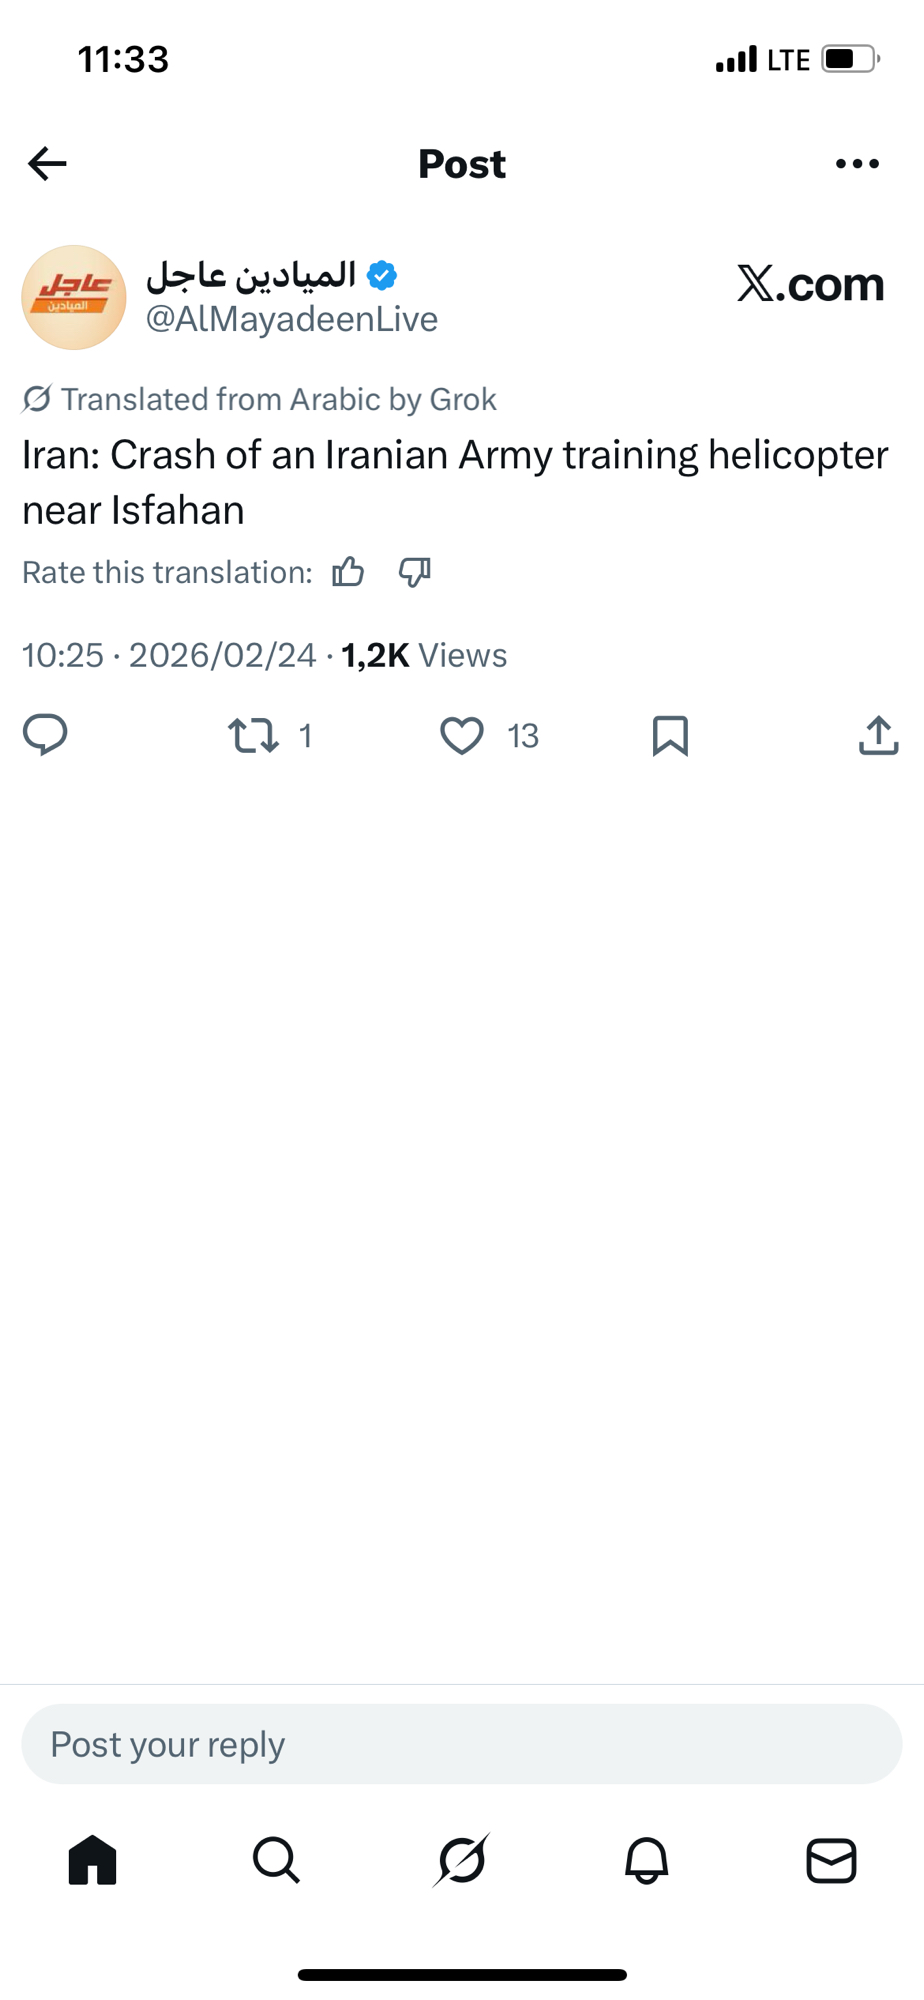
Task: Rate translation with thumbs up
Action: (348, 572)
